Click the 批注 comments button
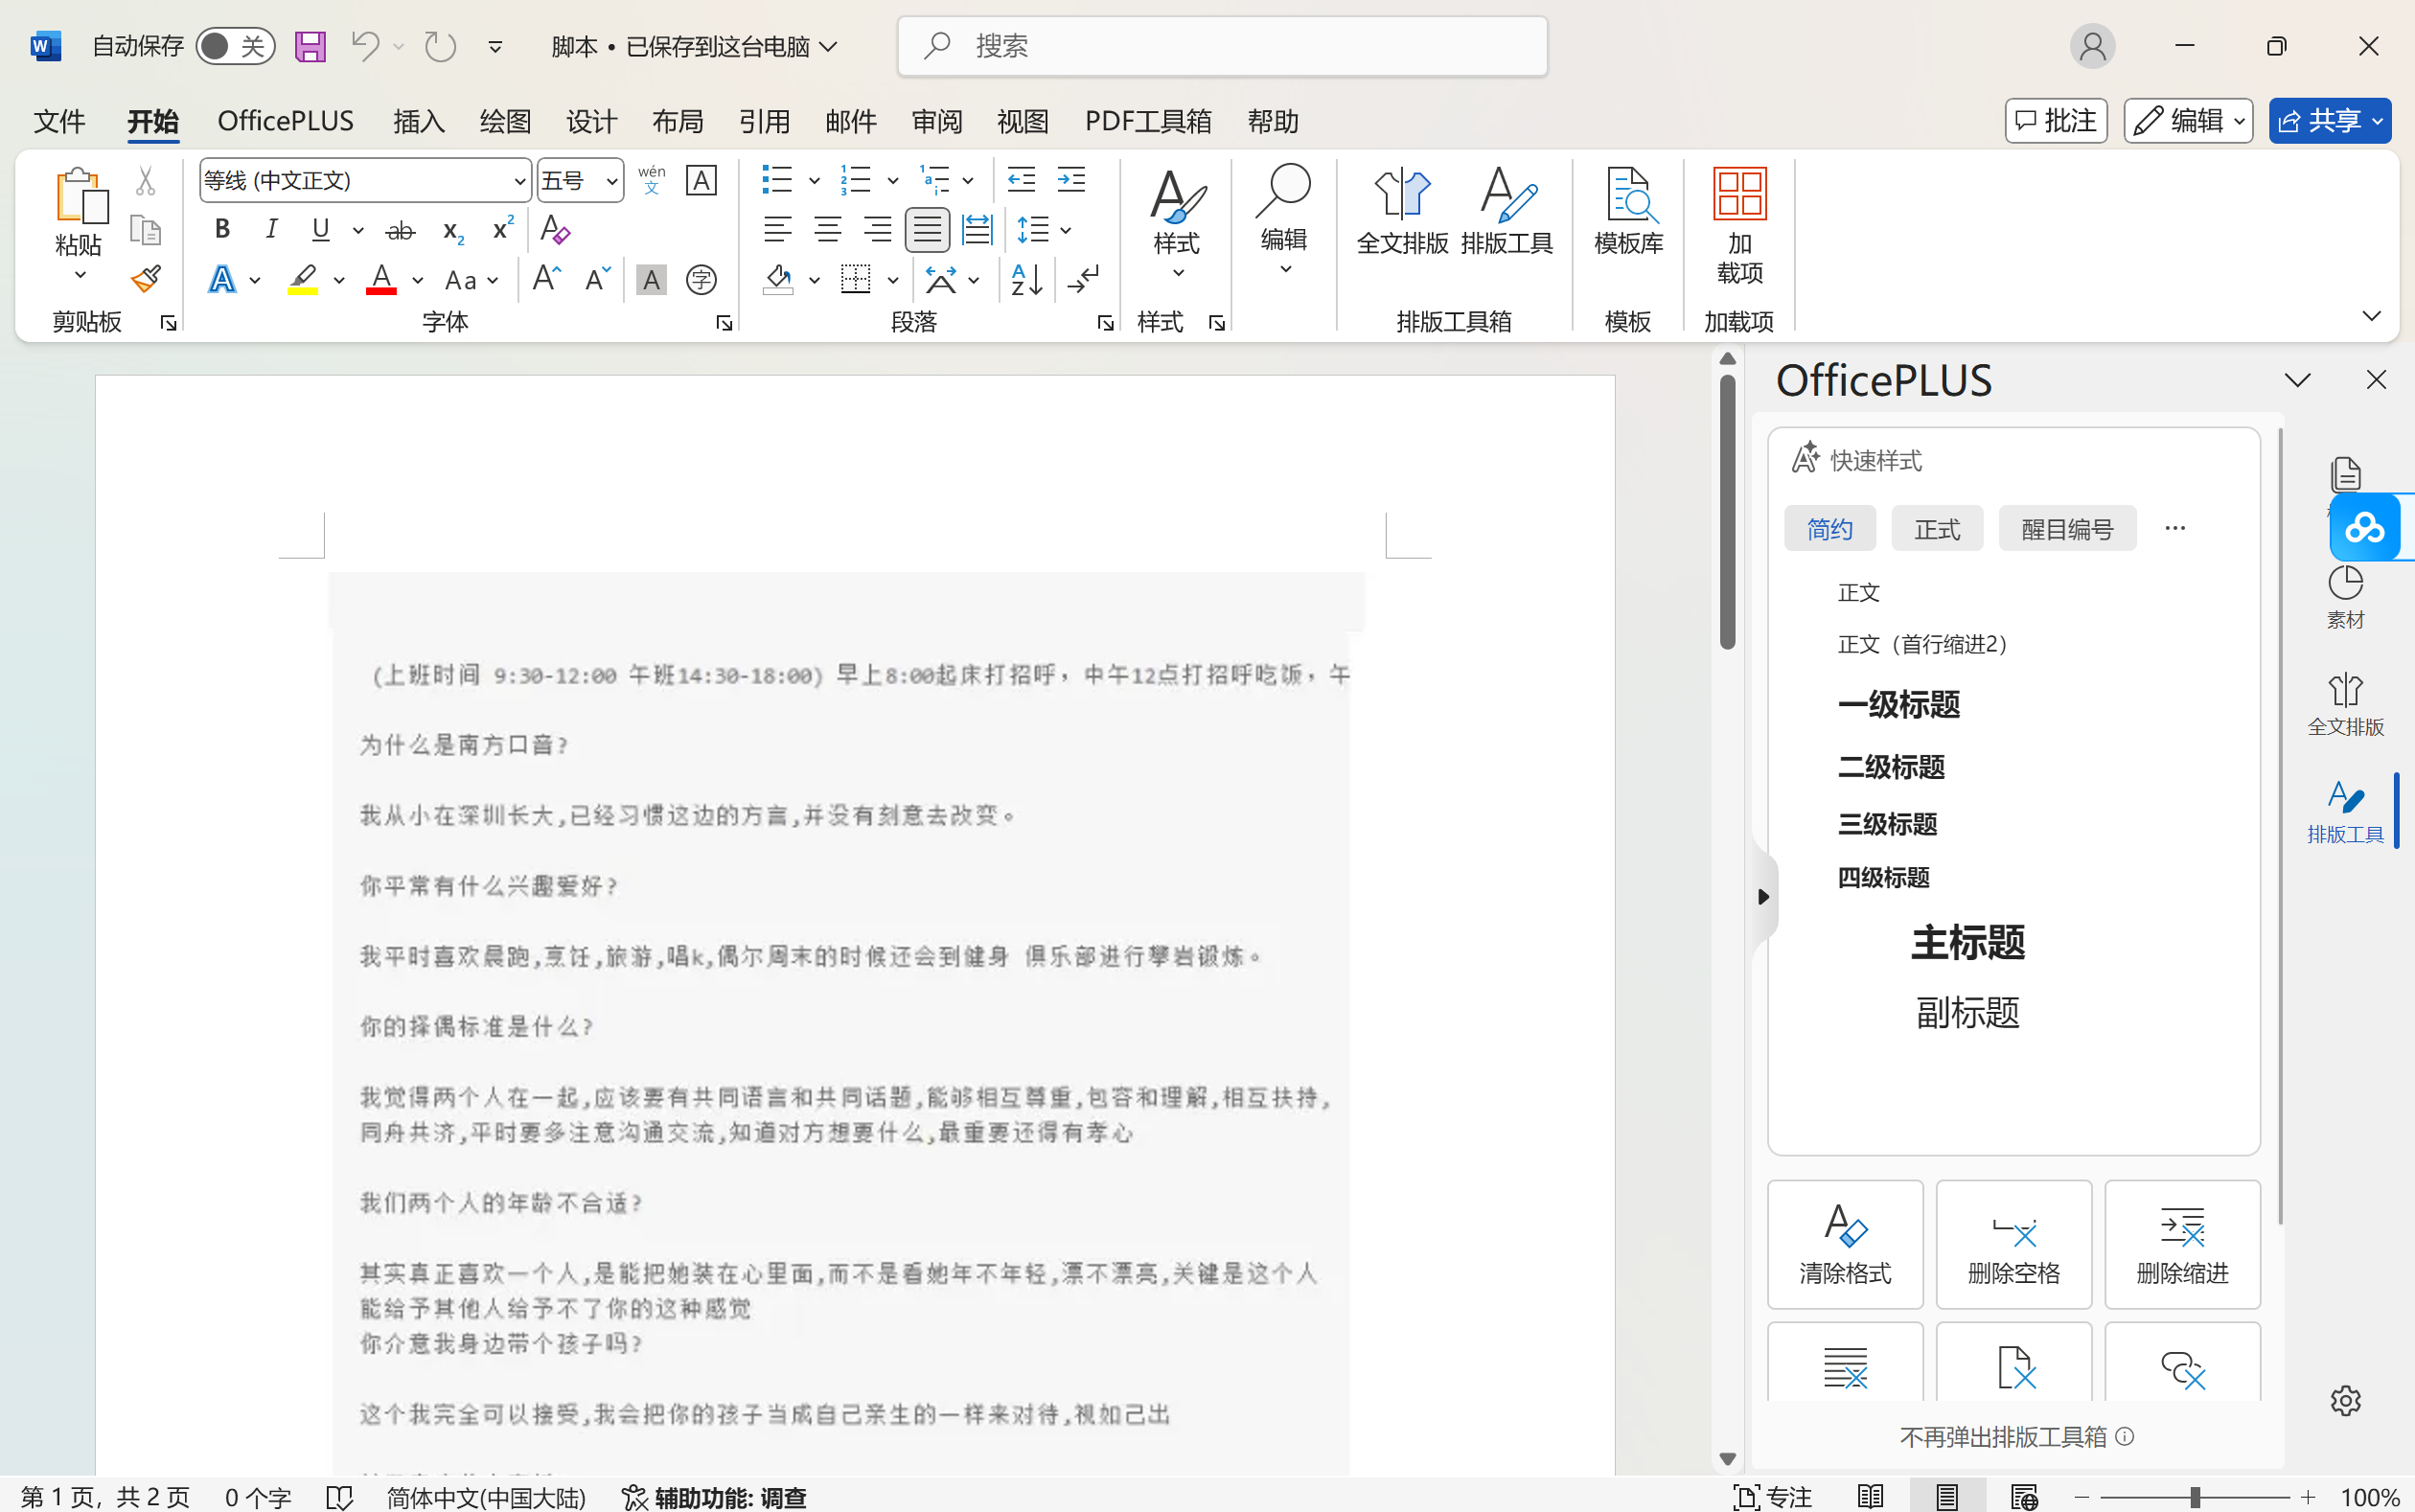2415x1512 pixels. pos(2056,121)
